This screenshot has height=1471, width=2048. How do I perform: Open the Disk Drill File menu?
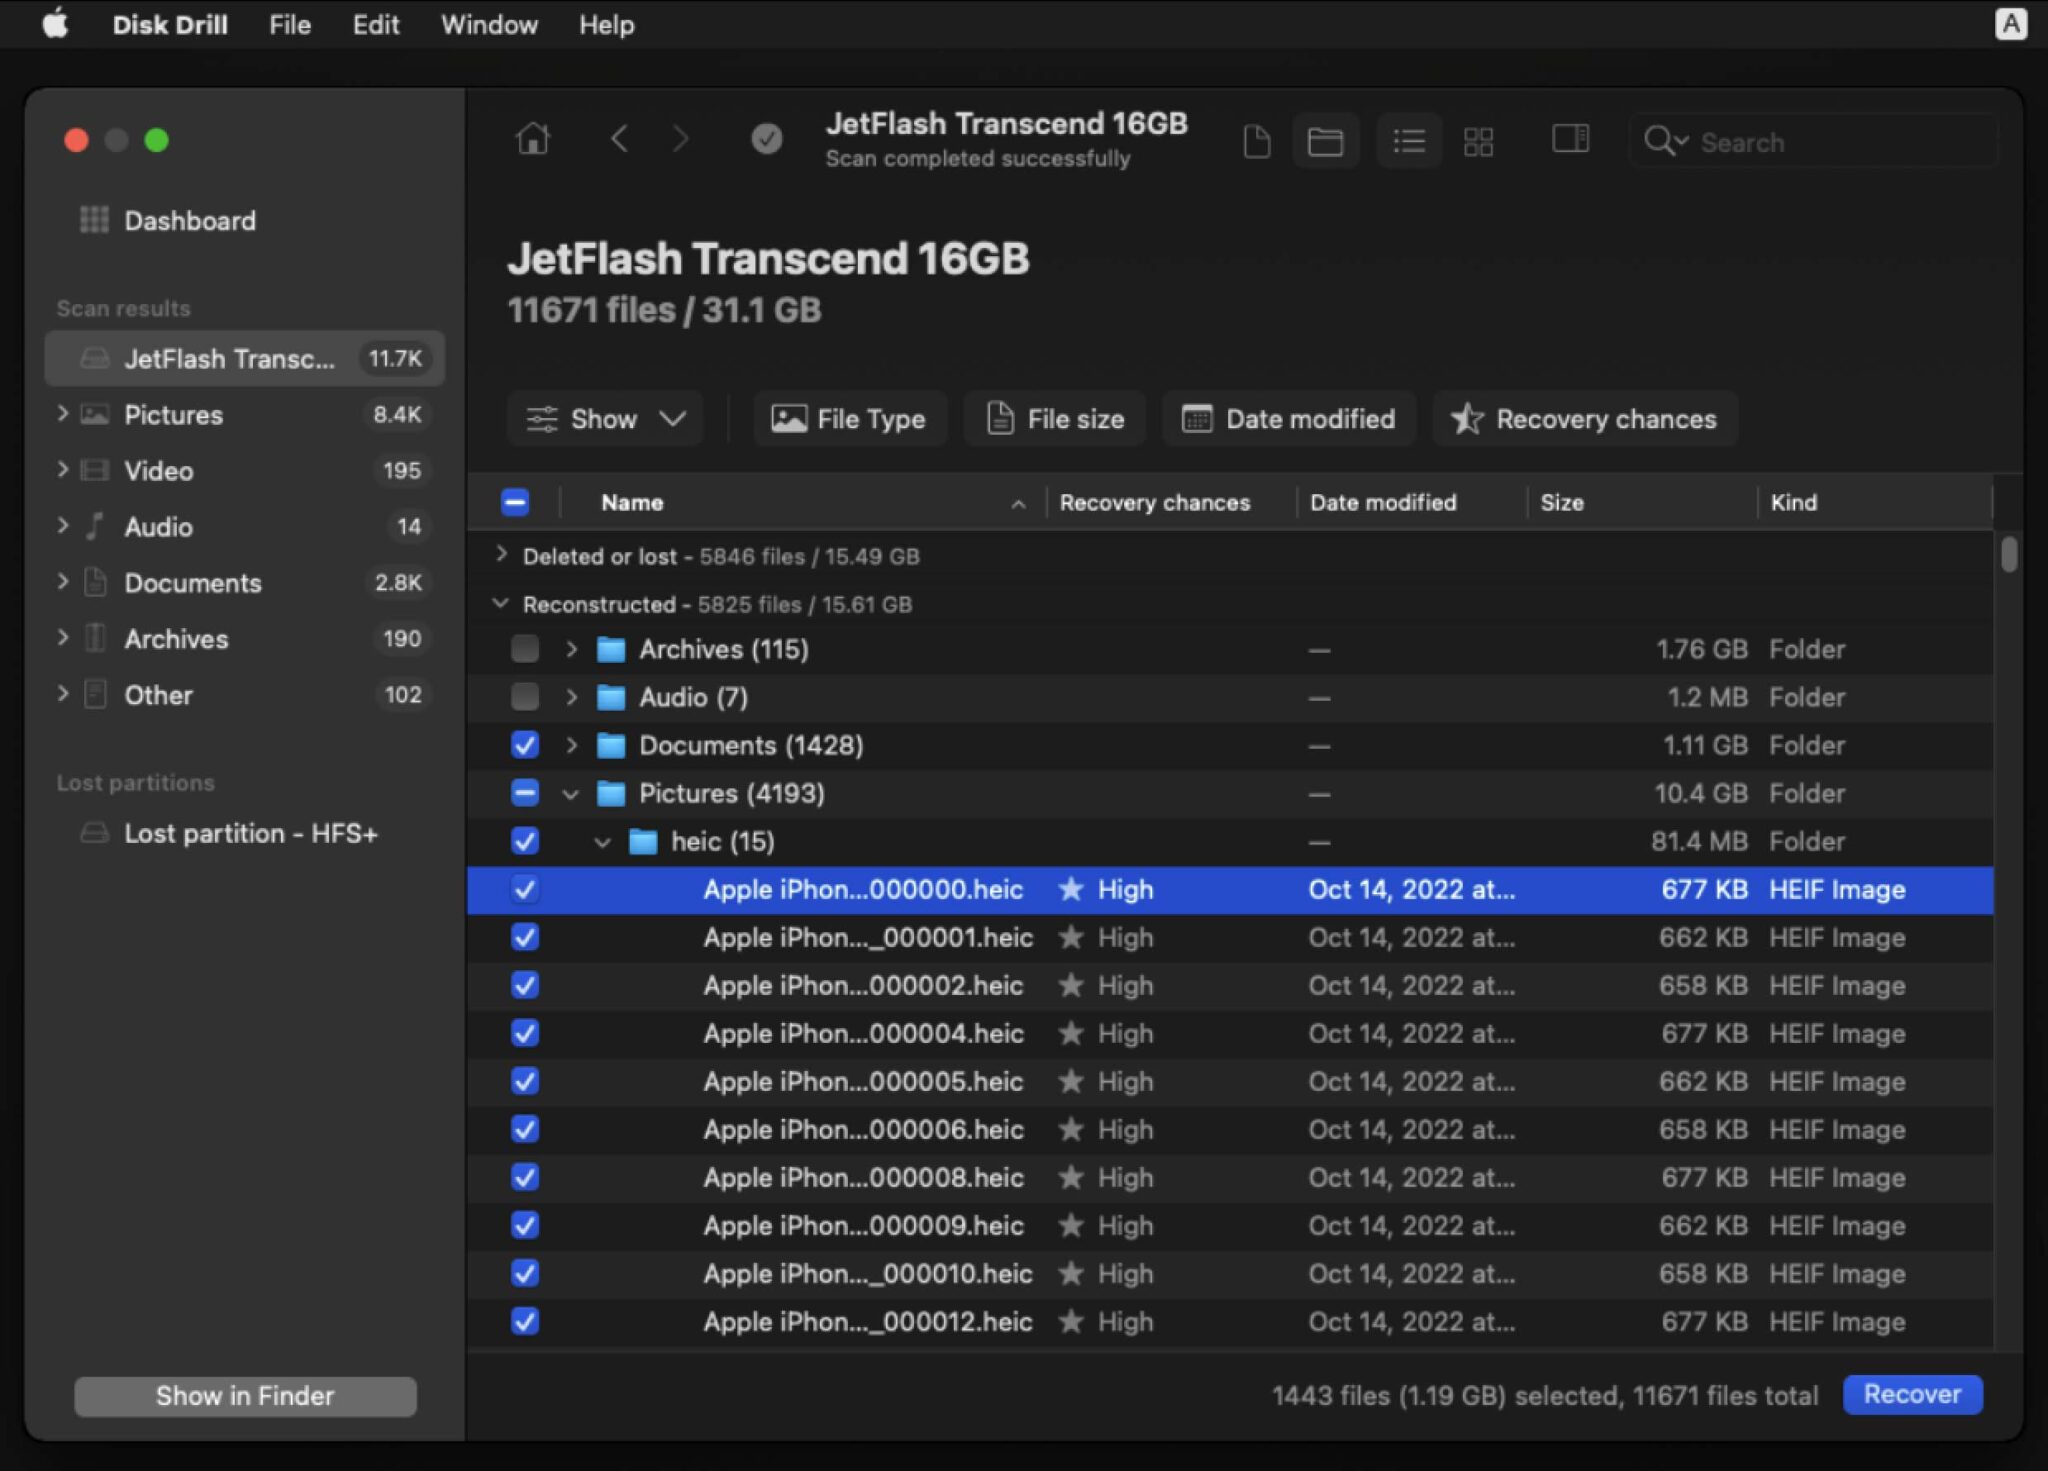click(289, 25)
